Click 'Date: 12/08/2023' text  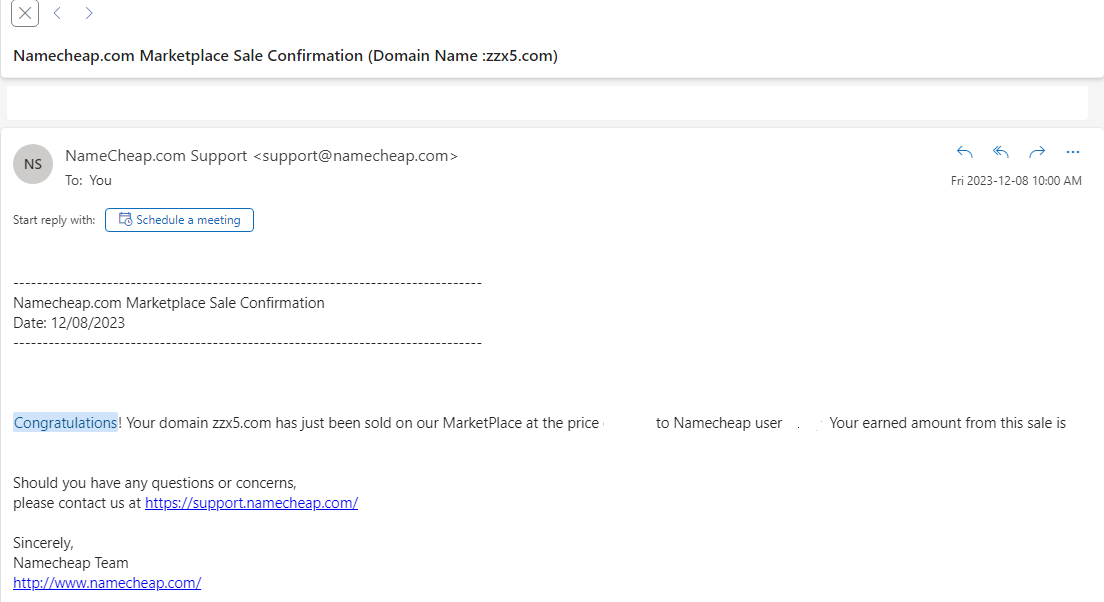click(x=69, y=323)
